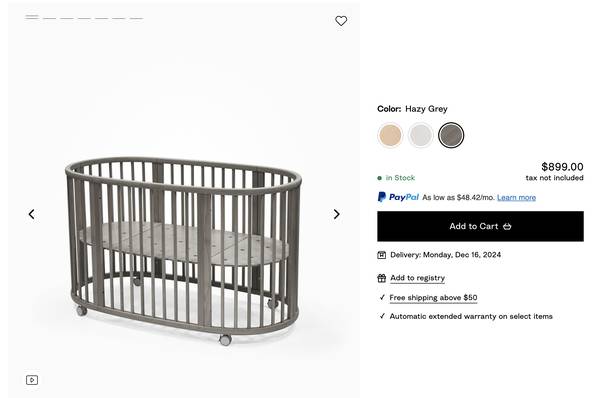600x398 pixels.
Task: Click the first image indicator dash
Action: pos(32,17)
